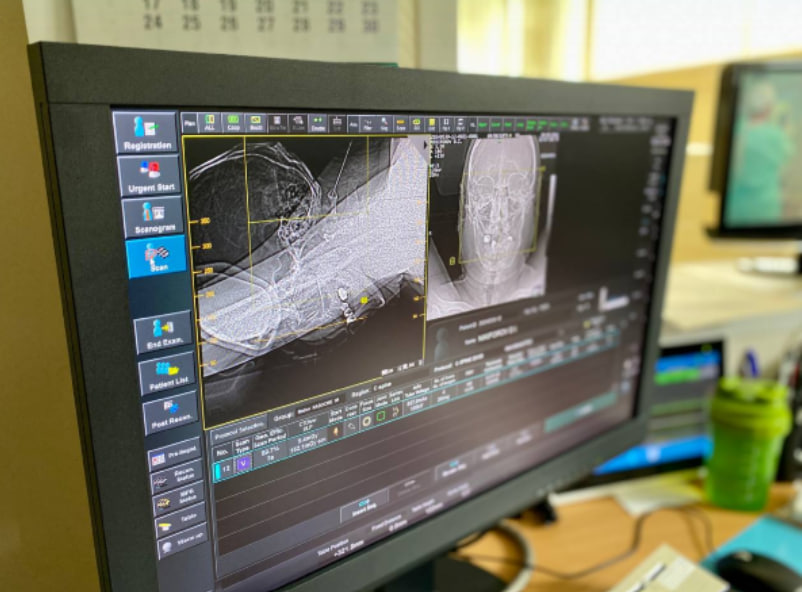Click the green square icon in protocol row

381,417
